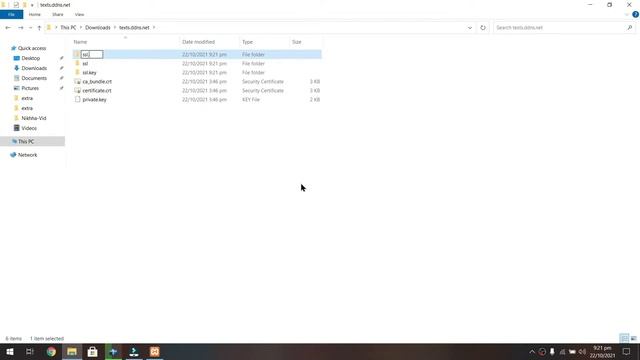Click New folder icon in title bar
Viewport: 640px width, 360px height.
(24, 5)
